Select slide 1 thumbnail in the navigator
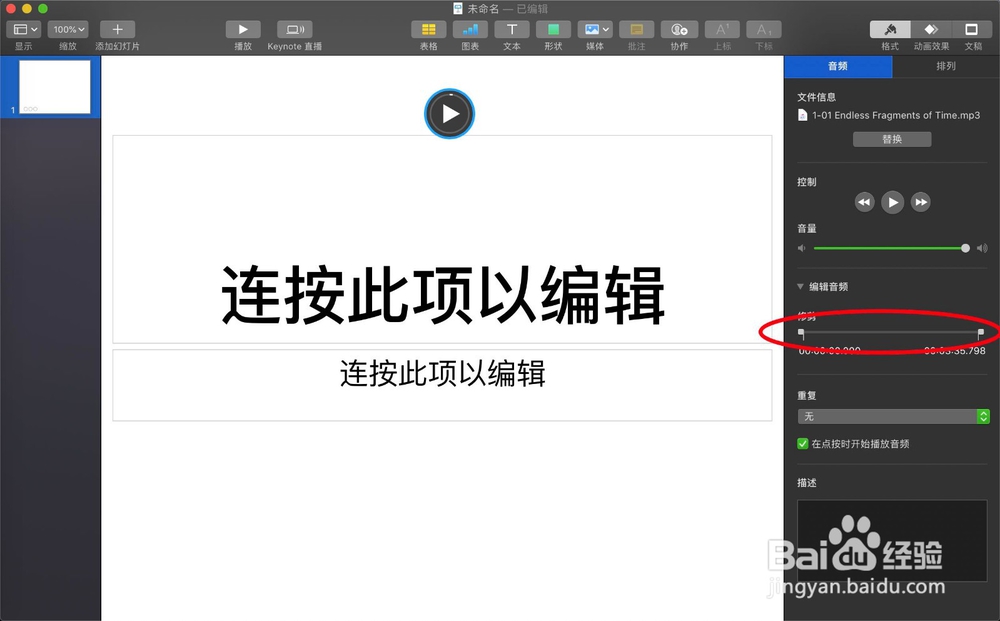The height and width of the screenshot is (621, 1000). click(x=57, y=86)
